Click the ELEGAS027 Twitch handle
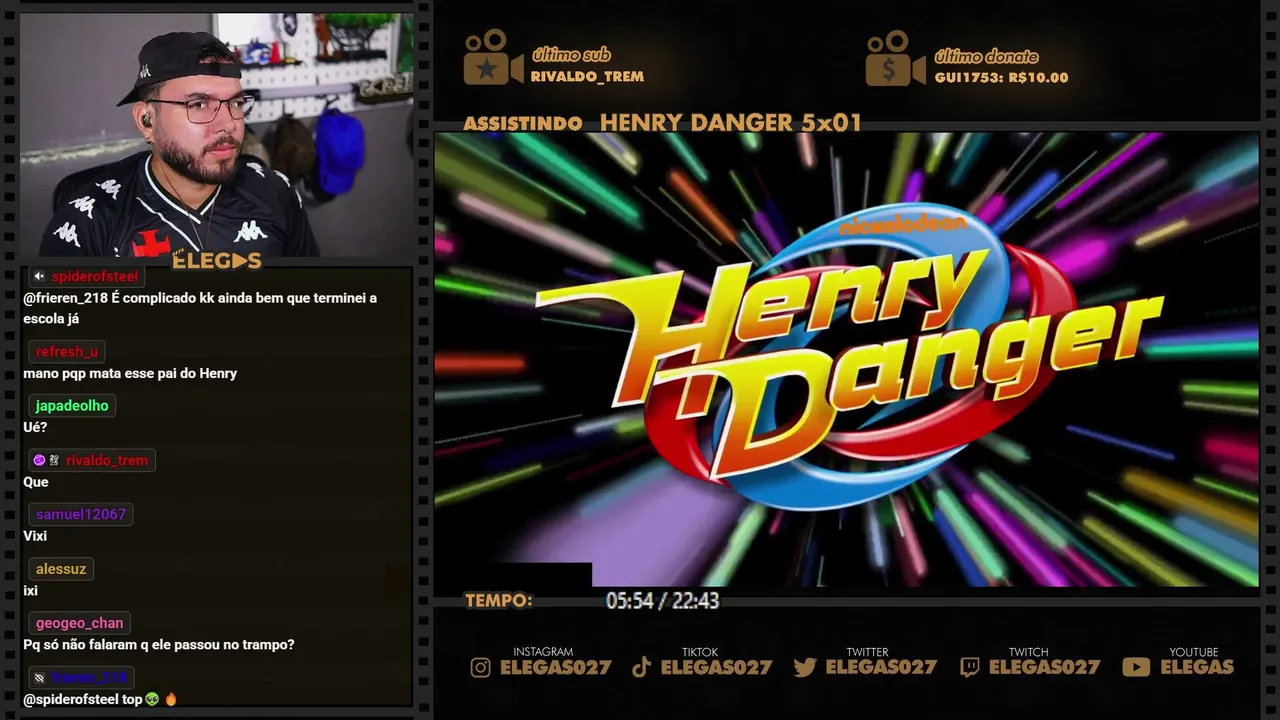Image resolution: width=1280 pixels, height=720 pixels. pos(1044,667)
